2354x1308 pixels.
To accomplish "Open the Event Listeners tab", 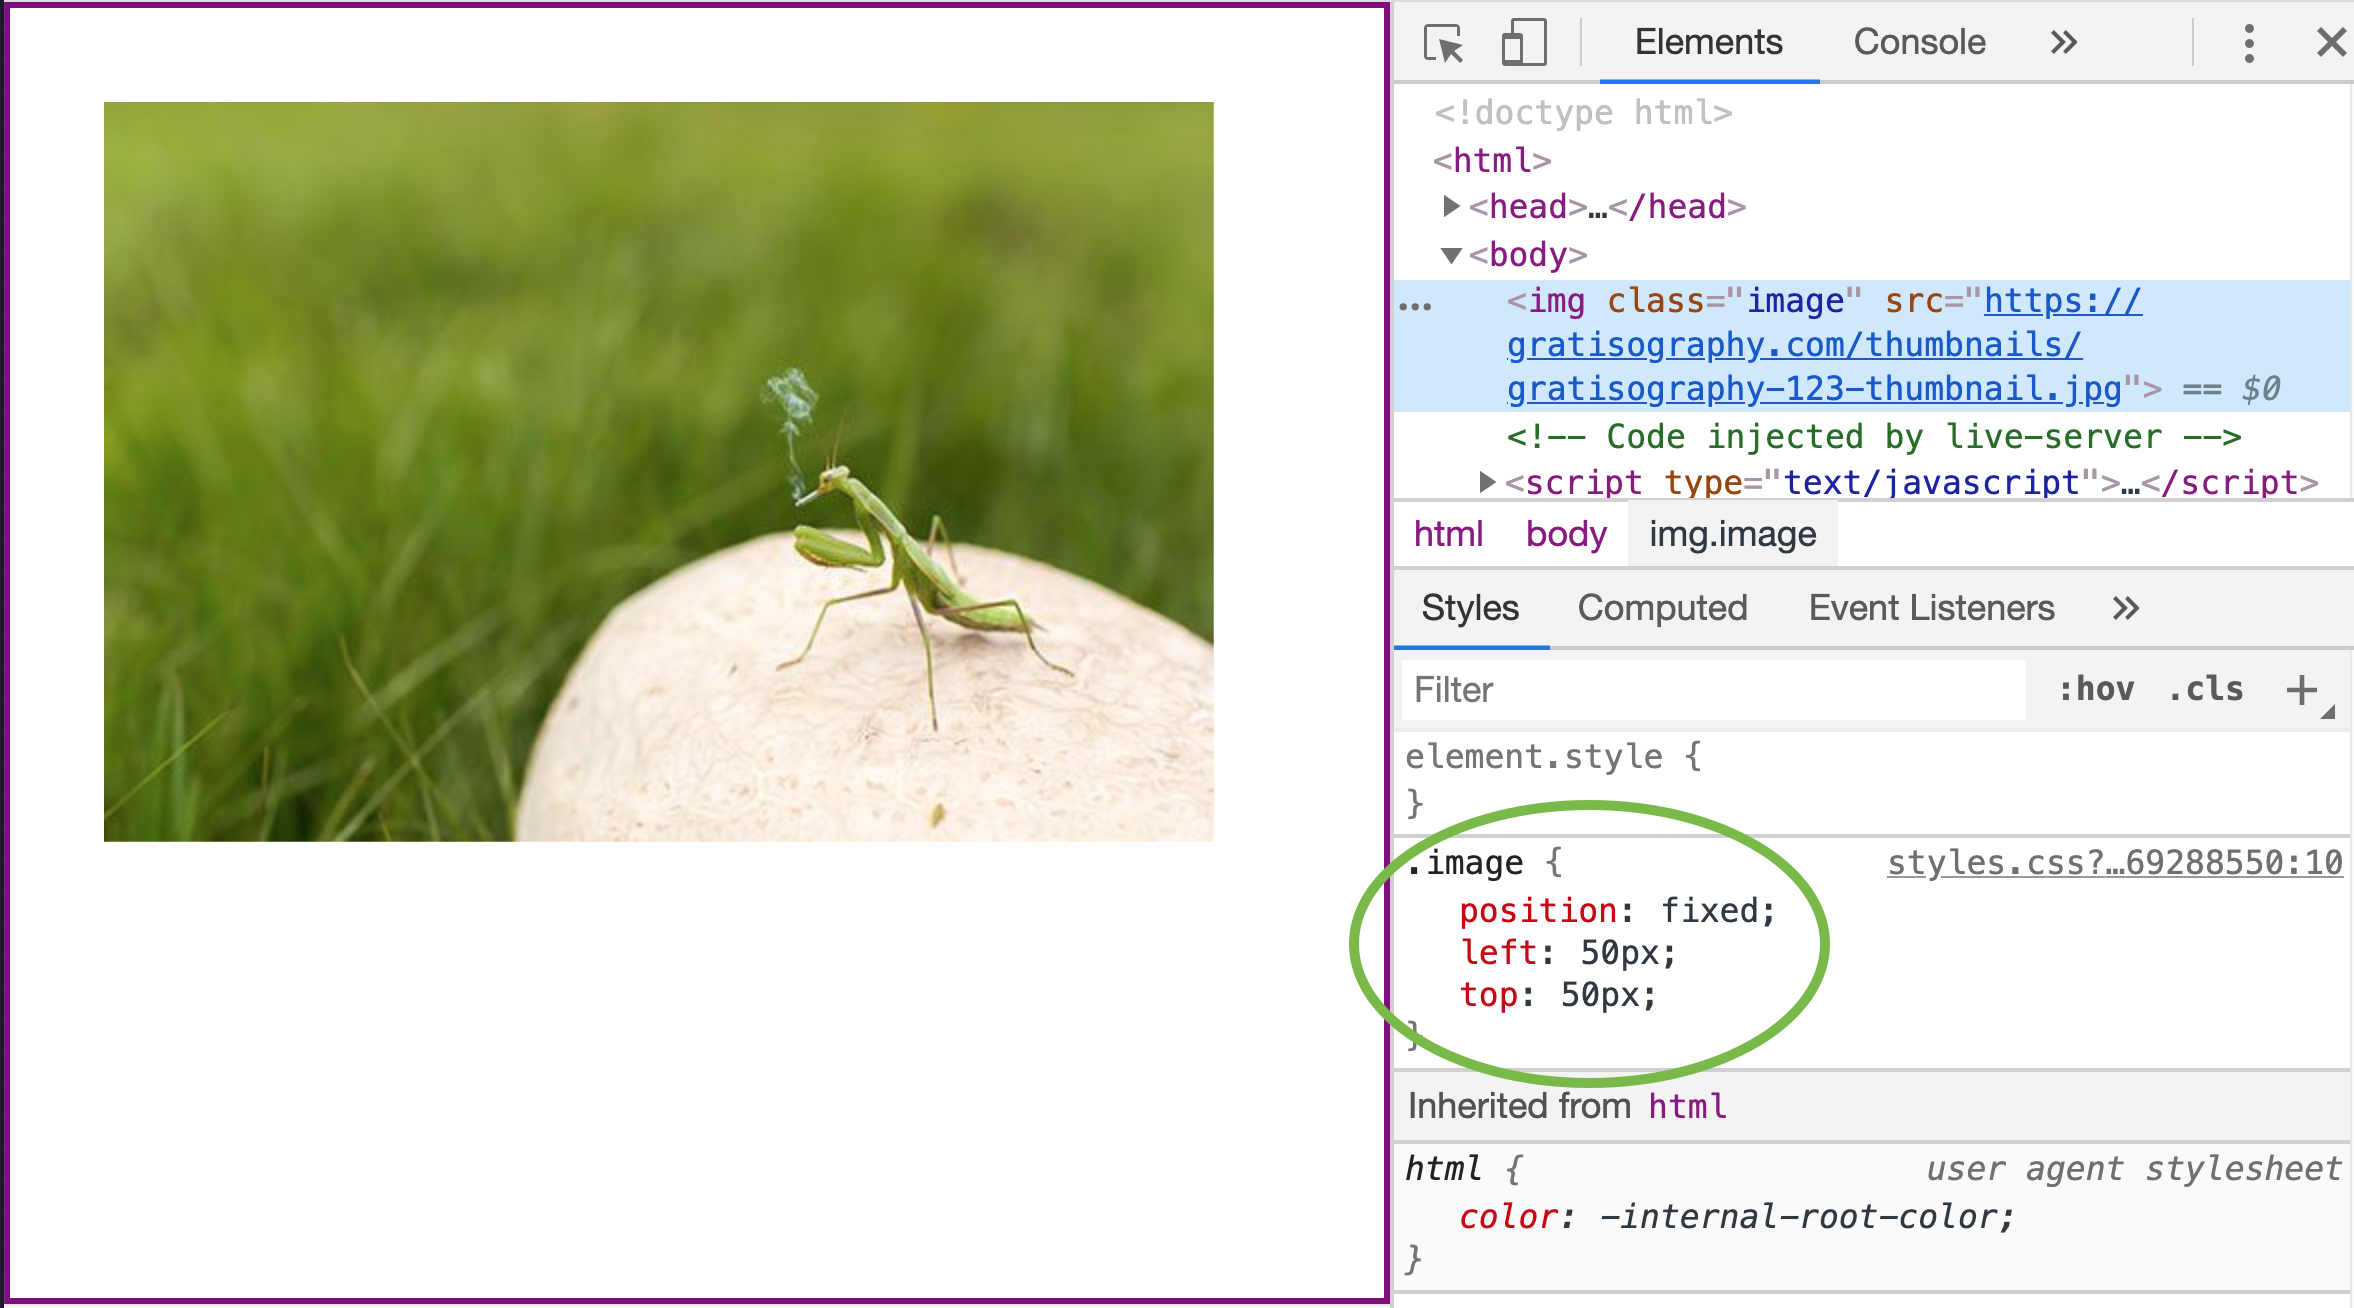I will [x=1931, y=608].
